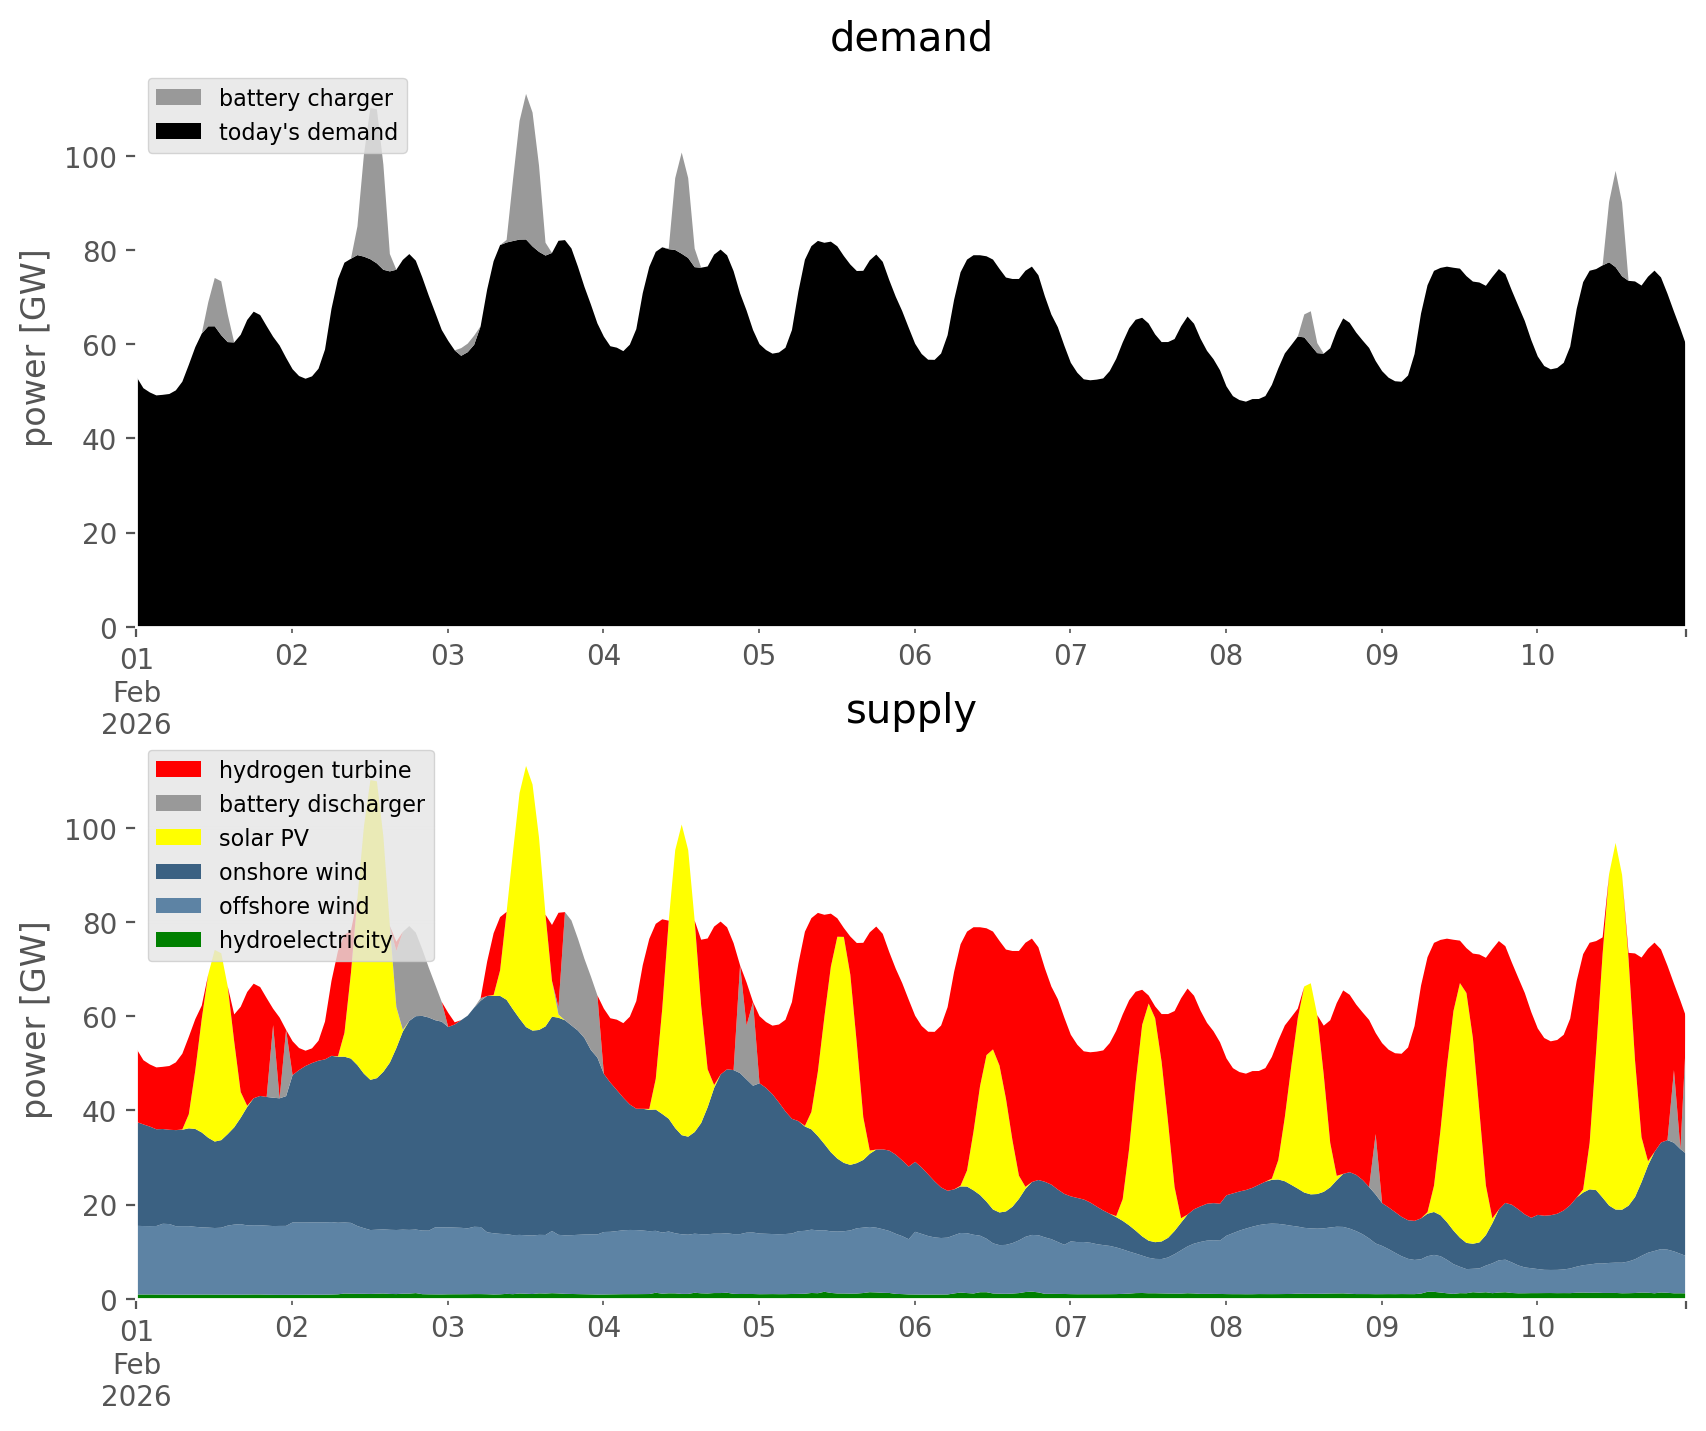The height and width of the screenshot is (1431, 1706).
Task: Select the 'hydrogen turbine' legend label
Action: 314,770
